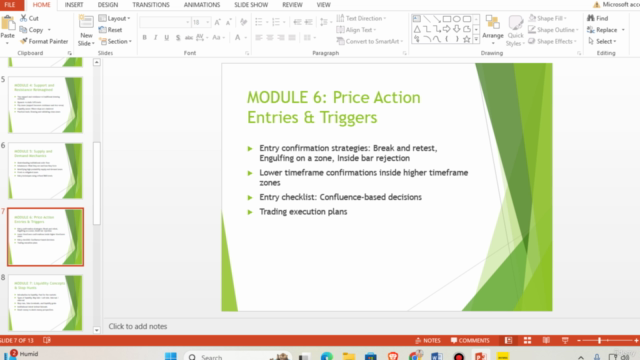This screenshot has height=360, width=640.
Task: Open Character Spacing dropdown
Action: (x=202, y=38)
